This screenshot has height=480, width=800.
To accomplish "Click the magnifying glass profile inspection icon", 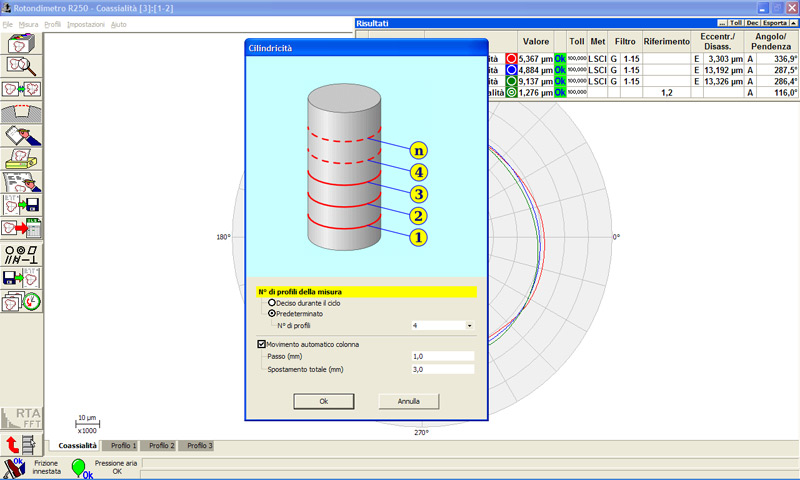I will [21, 66].
